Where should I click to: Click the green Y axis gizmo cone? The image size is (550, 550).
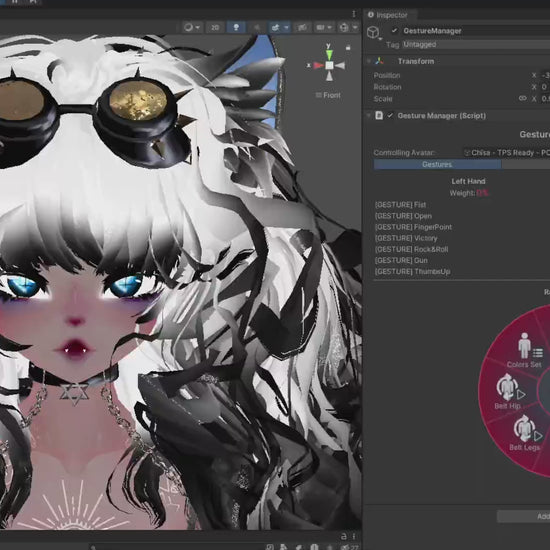329,54
